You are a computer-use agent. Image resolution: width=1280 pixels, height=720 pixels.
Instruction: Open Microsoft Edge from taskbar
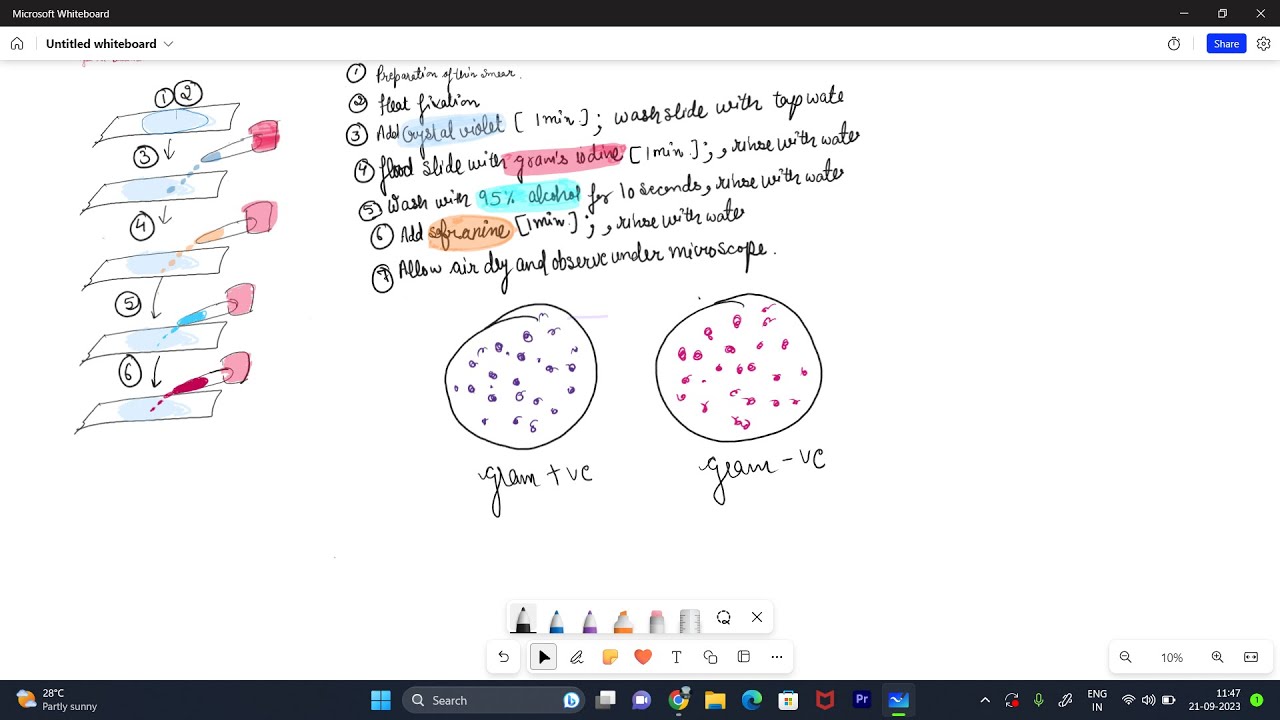(x=752, y=700)
